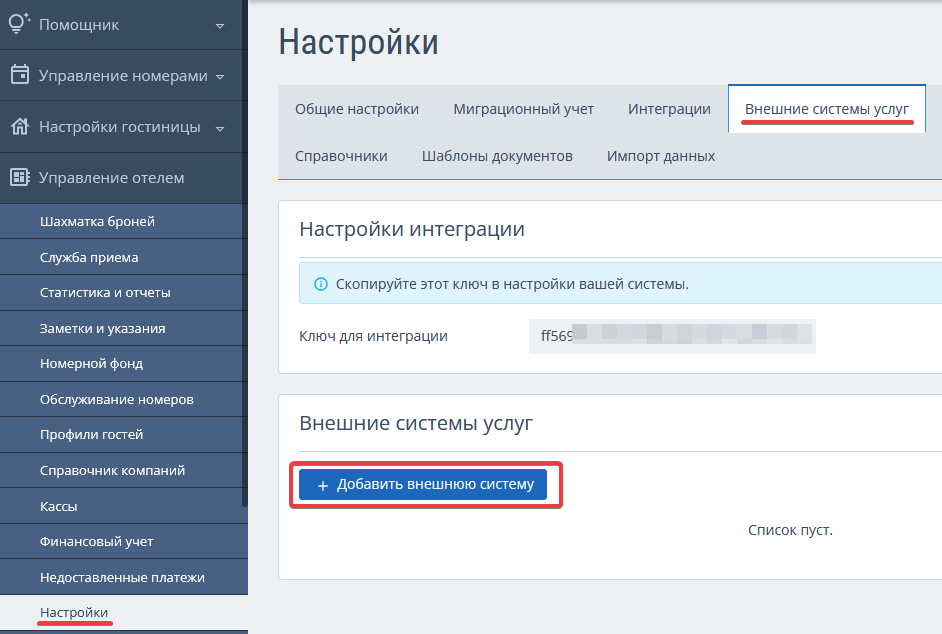Viewport: 942px width, 634px height.
Task: Go to the Шаблоны документов tab
Action: point(497,156)
